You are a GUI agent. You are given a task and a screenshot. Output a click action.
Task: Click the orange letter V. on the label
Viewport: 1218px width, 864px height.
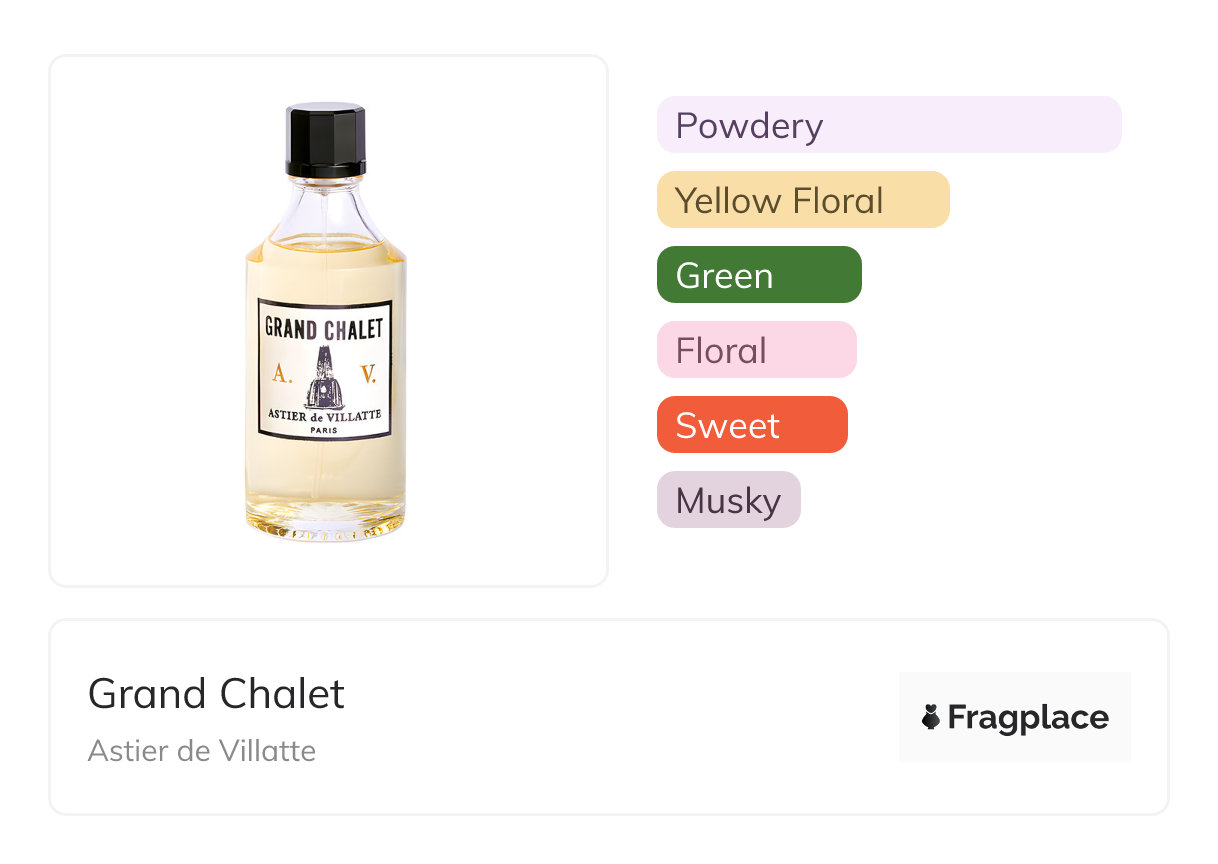368,375
